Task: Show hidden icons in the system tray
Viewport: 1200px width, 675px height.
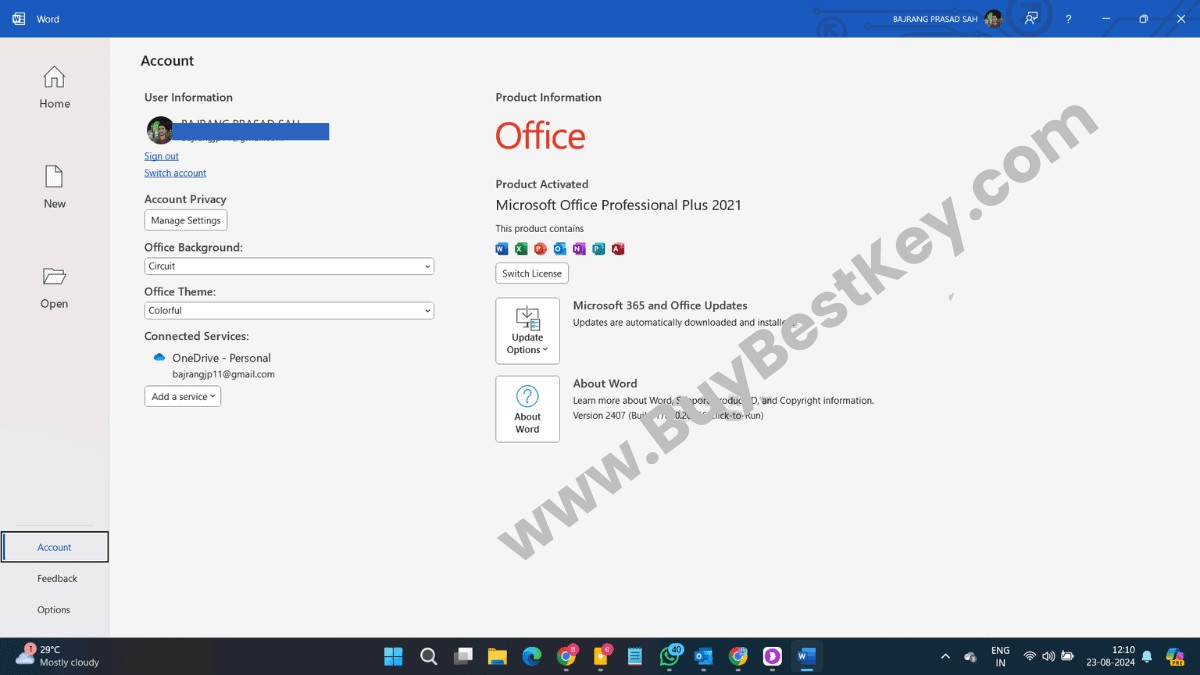Action: click(x=945, y=656)
